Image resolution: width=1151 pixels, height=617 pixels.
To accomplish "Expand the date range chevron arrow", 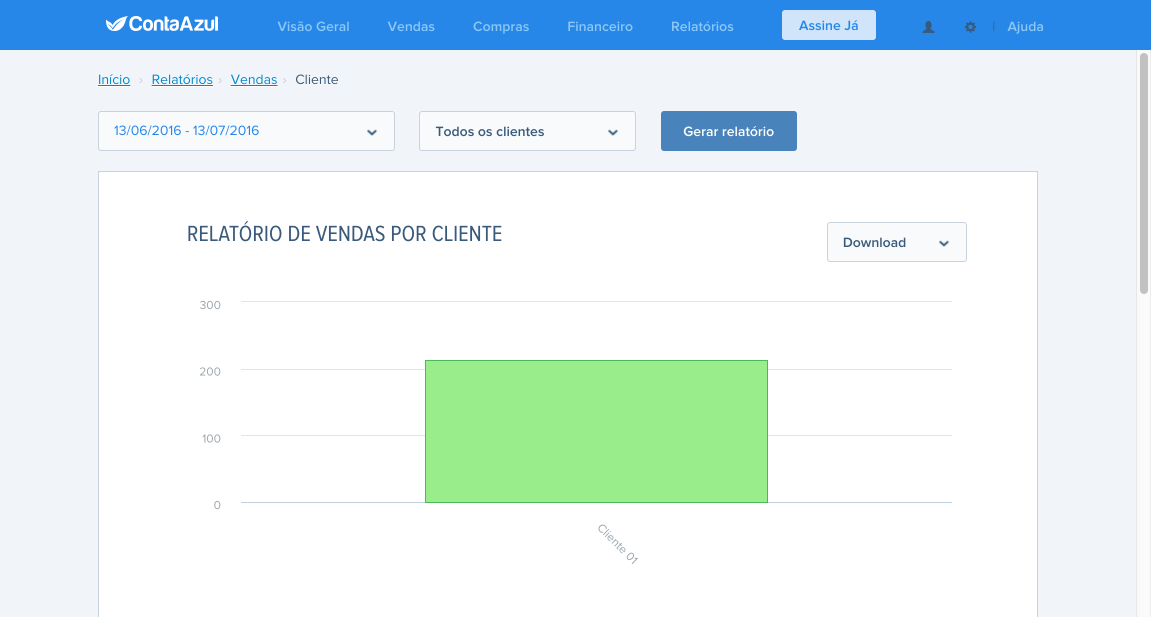I will 371,132.
